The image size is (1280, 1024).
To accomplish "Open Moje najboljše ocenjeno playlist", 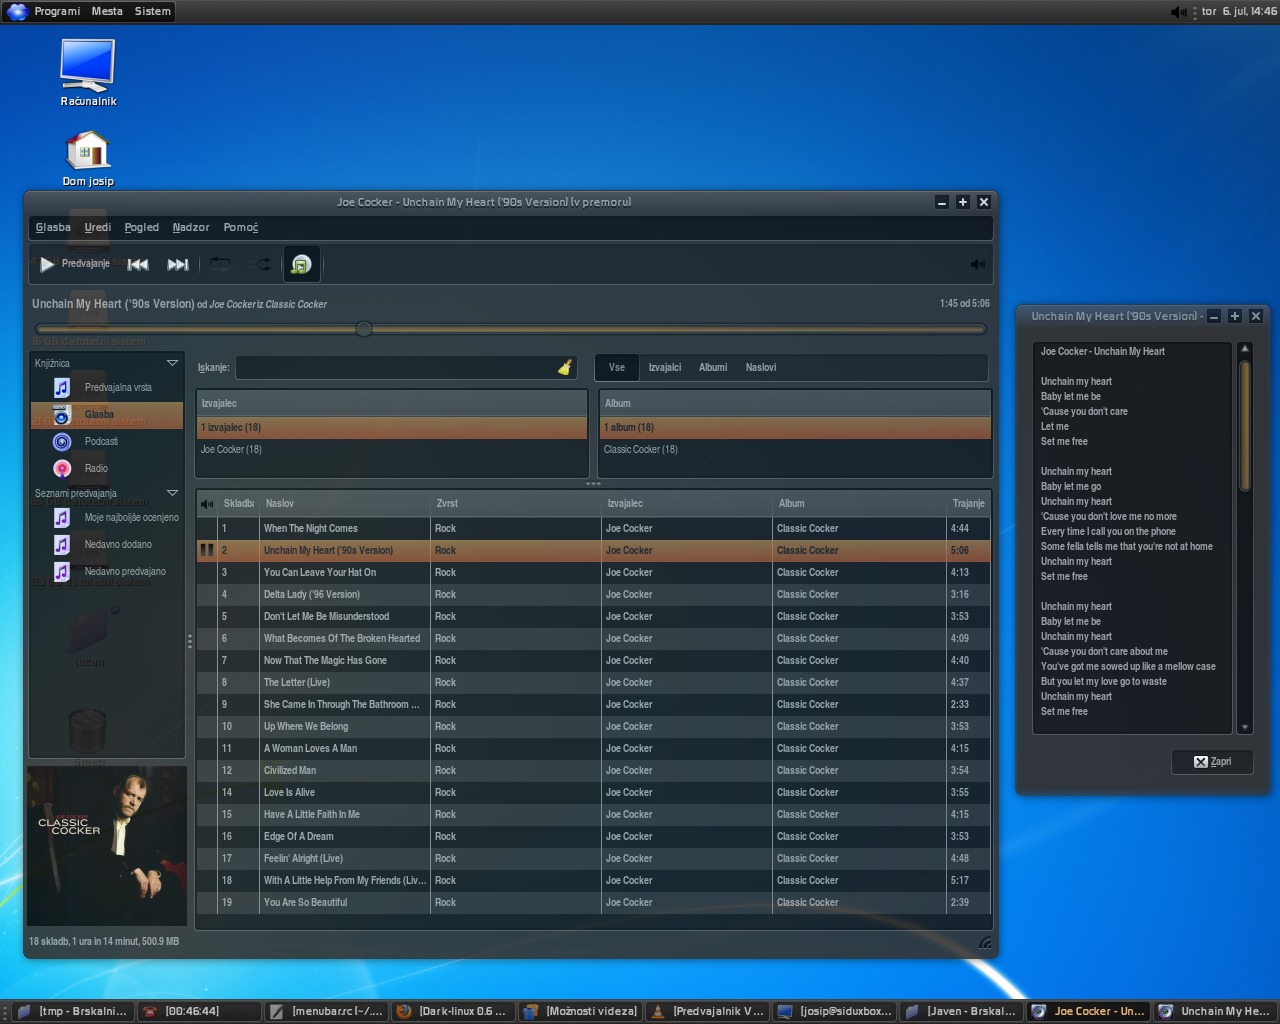I will (x=107, y=517).
